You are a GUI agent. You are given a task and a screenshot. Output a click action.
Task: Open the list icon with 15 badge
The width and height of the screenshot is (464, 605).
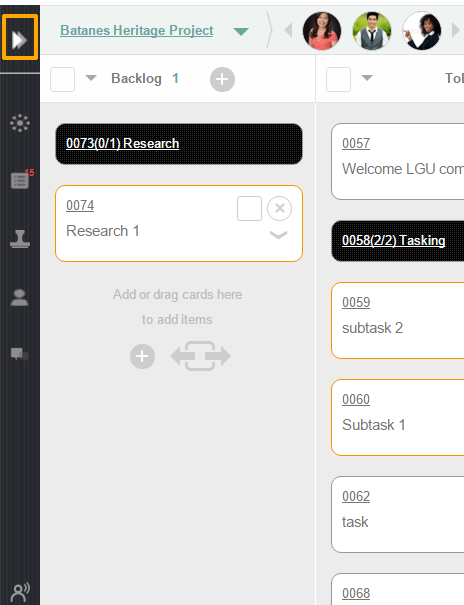pos(20,180)
